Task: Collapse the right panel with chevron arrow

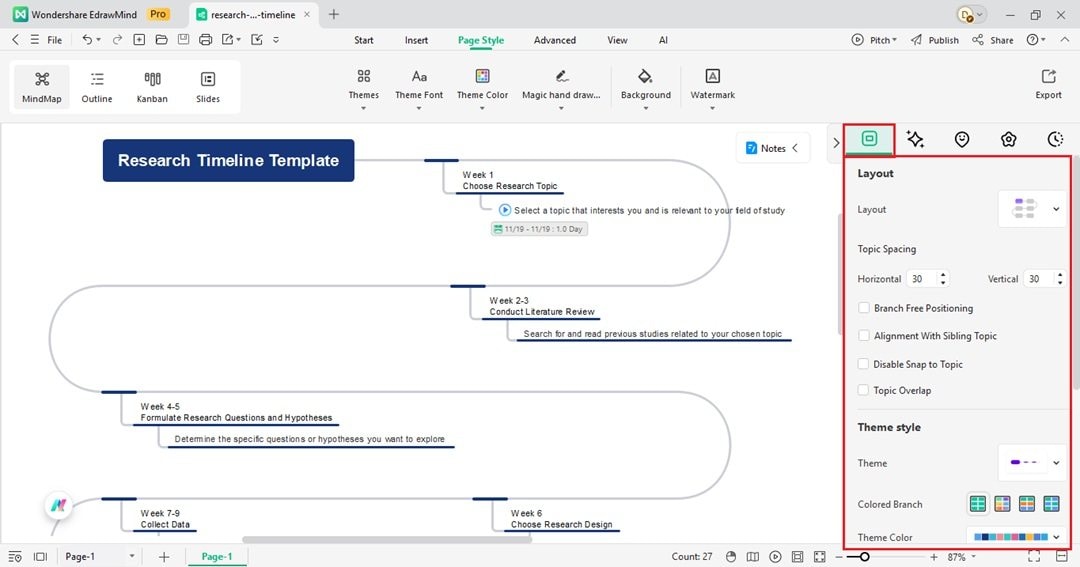Action: pyautogui.click(x=836, y=143)
